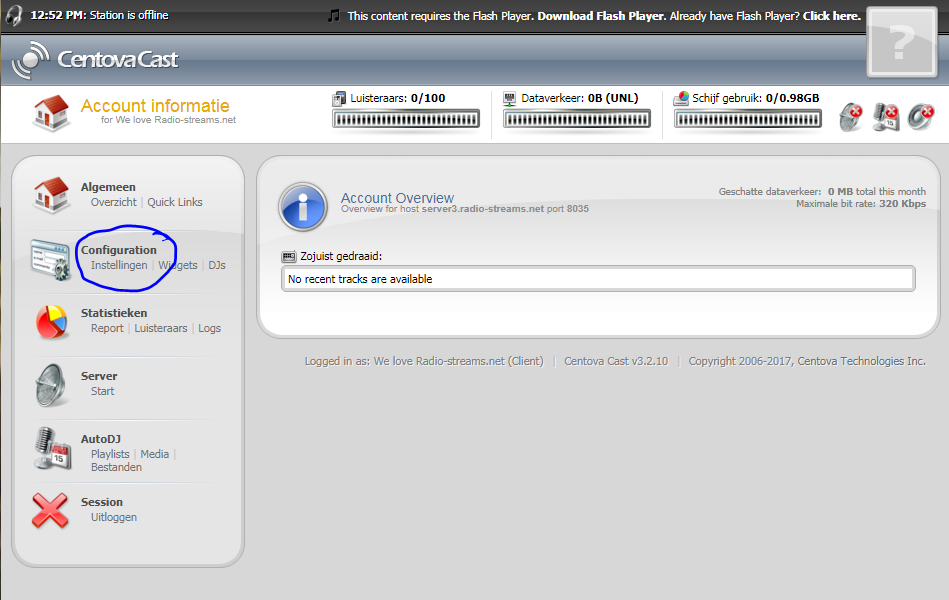Click the AutoDJ microphone icon in sidebar
This screenshot has height=600, width=949.
point(53,448)
